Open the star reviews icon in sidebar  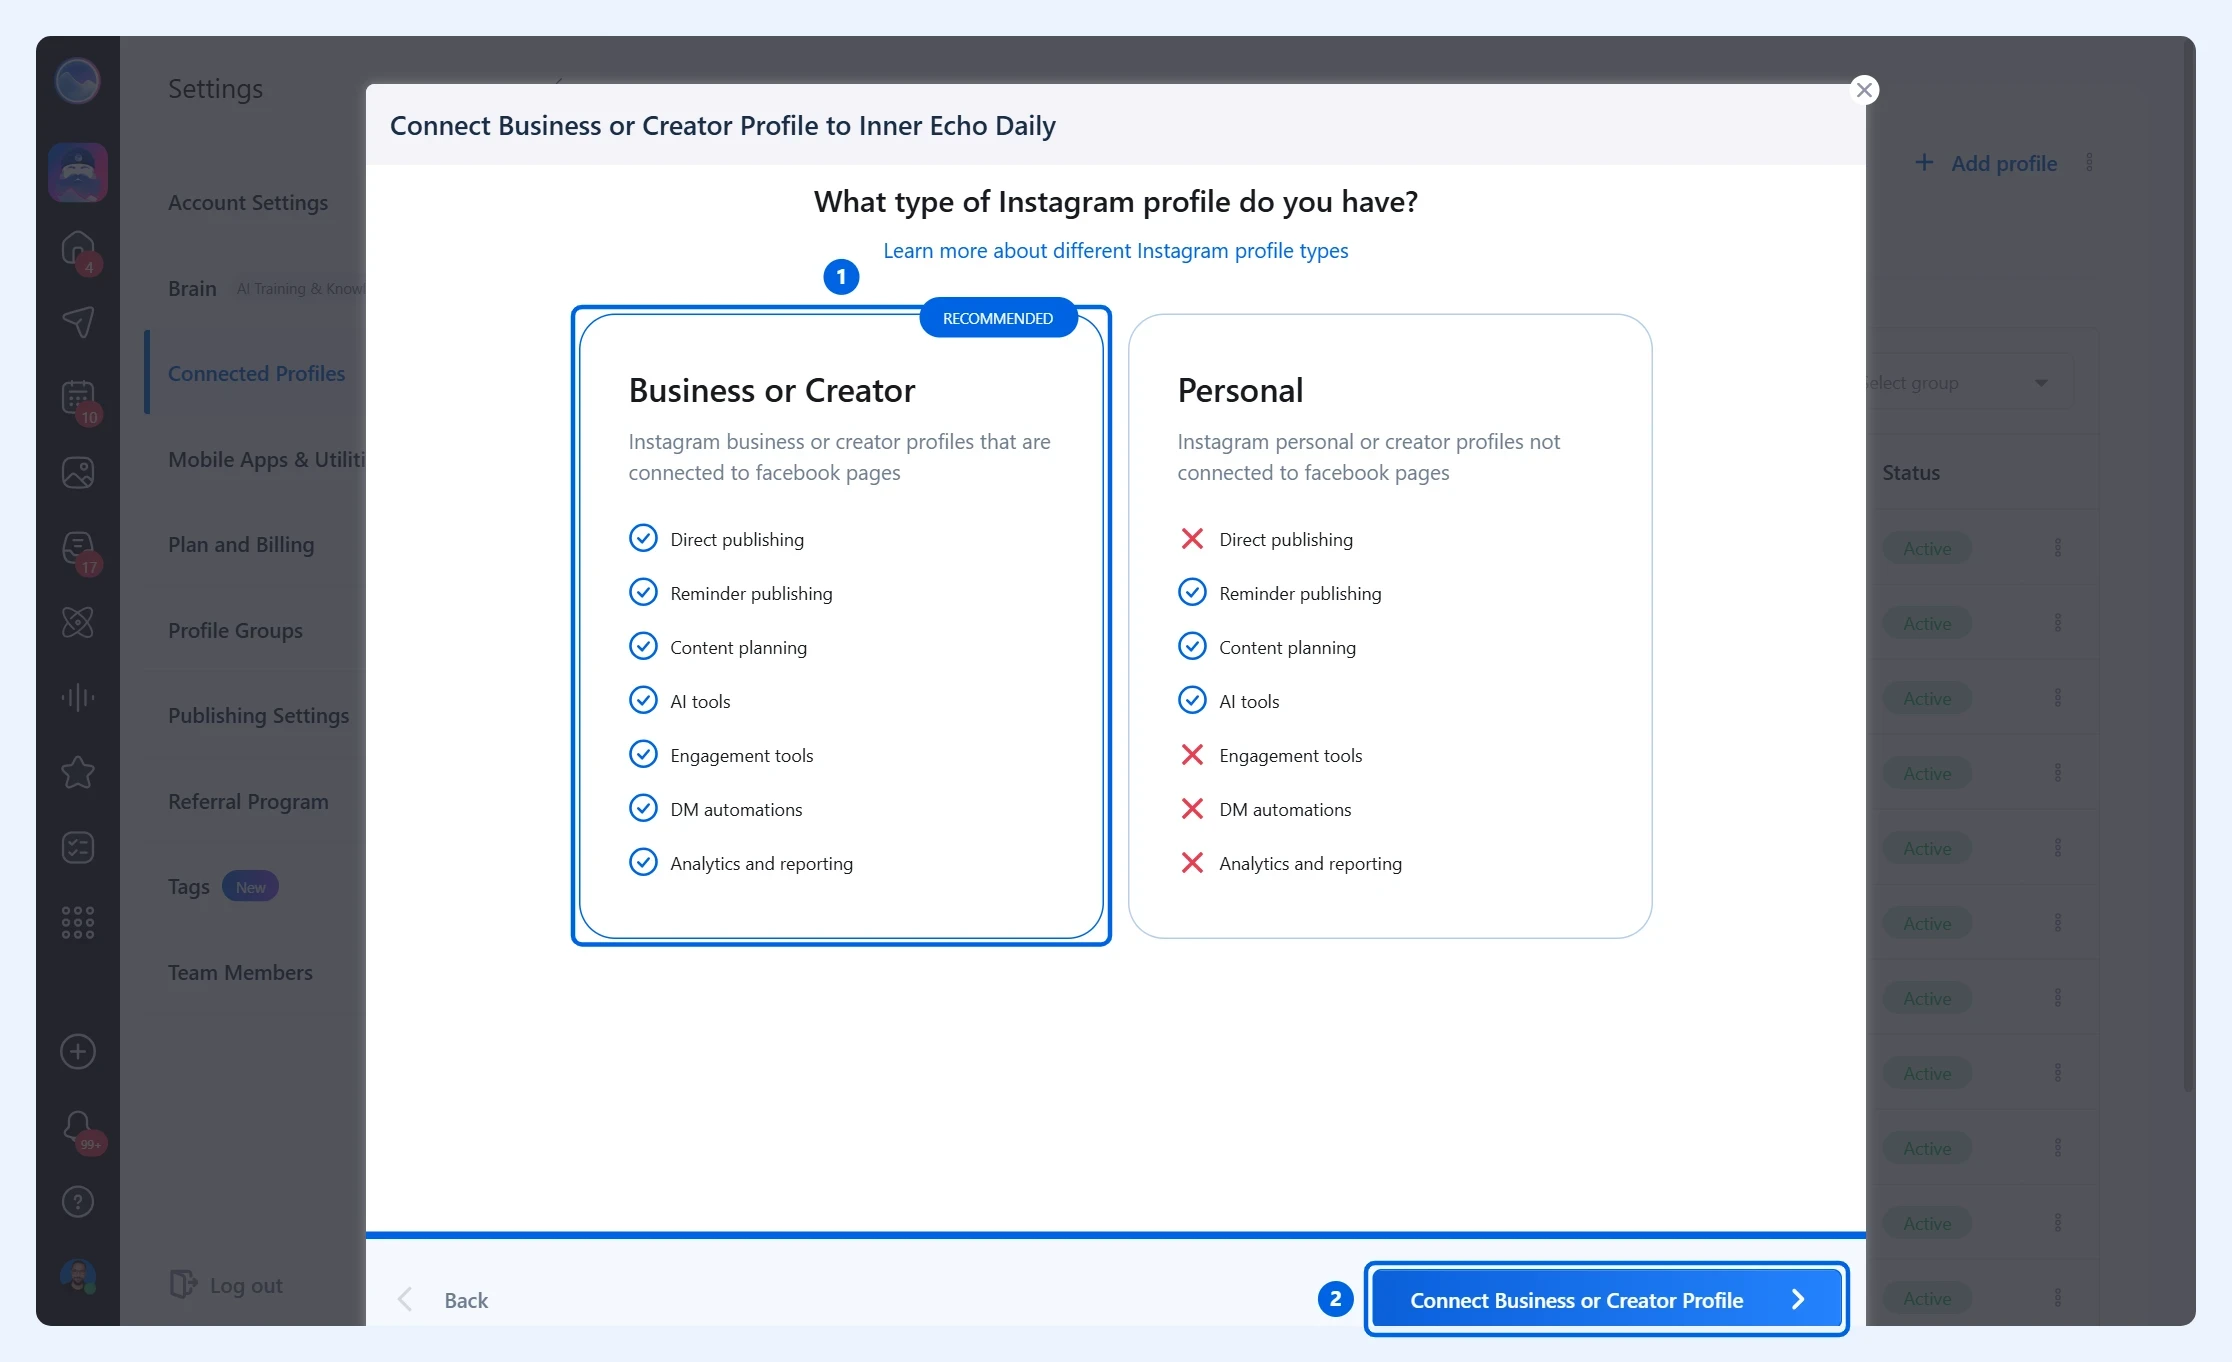[x=78, y=772]
